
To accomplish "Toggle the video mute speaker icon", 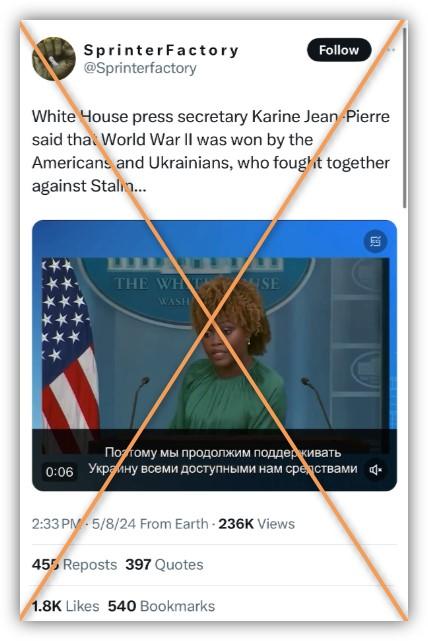I will coord(375,470).
